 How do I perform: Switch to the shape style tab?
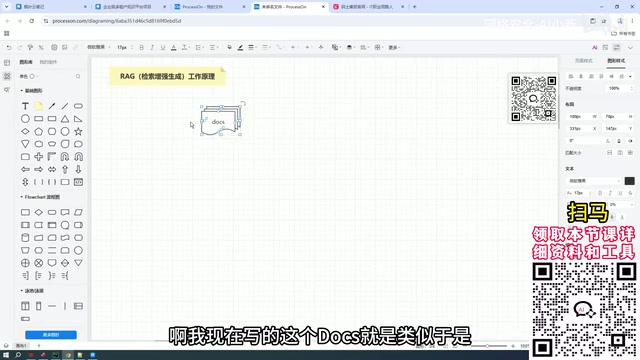pos(616,61)
